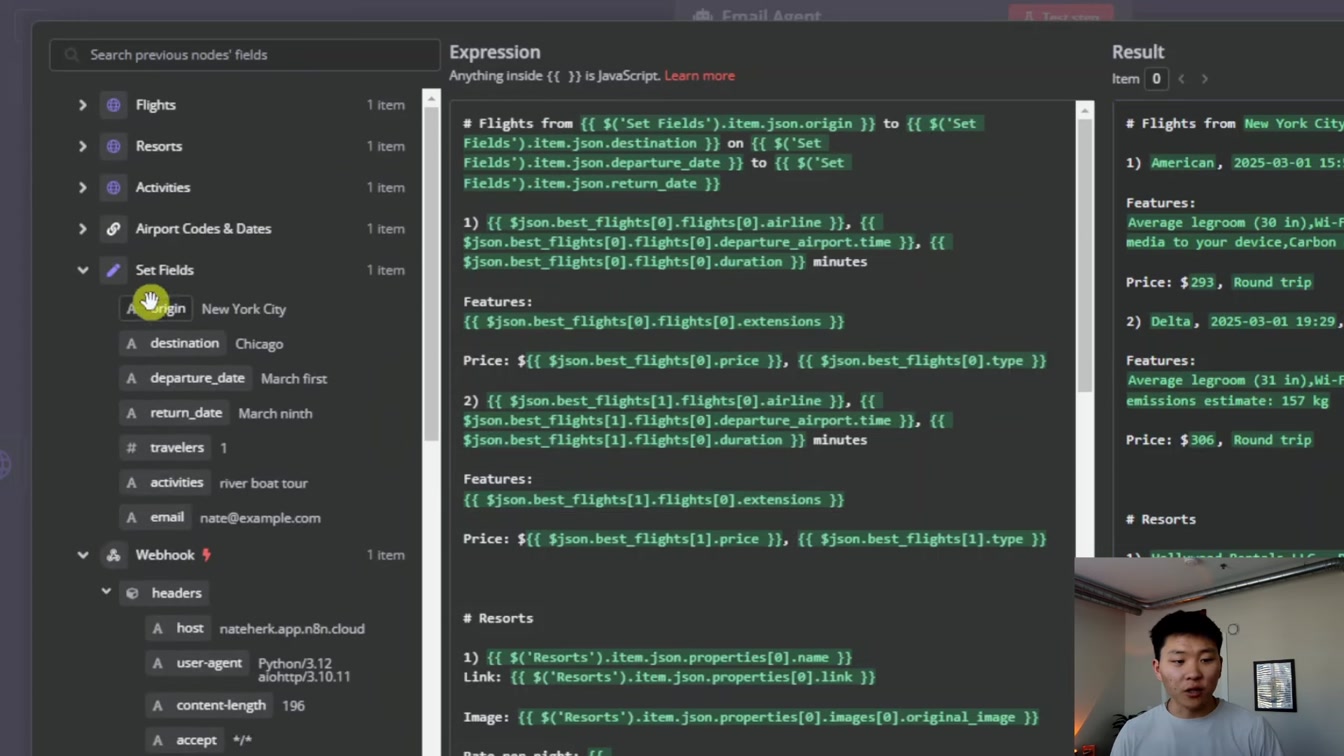Click the string type icon beside email
This screenshot has width=1344, height=756.
click(131, 518)
